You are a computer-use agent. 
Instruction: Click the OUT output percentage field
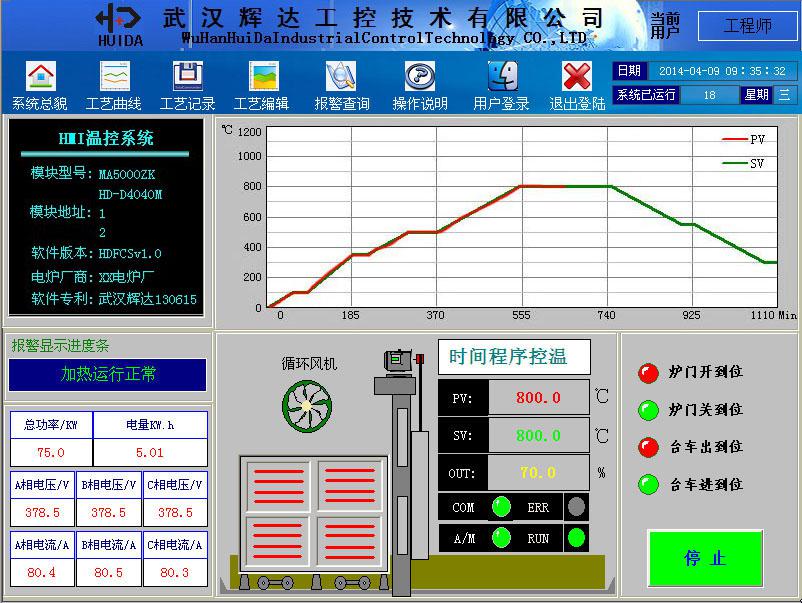tap(538, 473)
